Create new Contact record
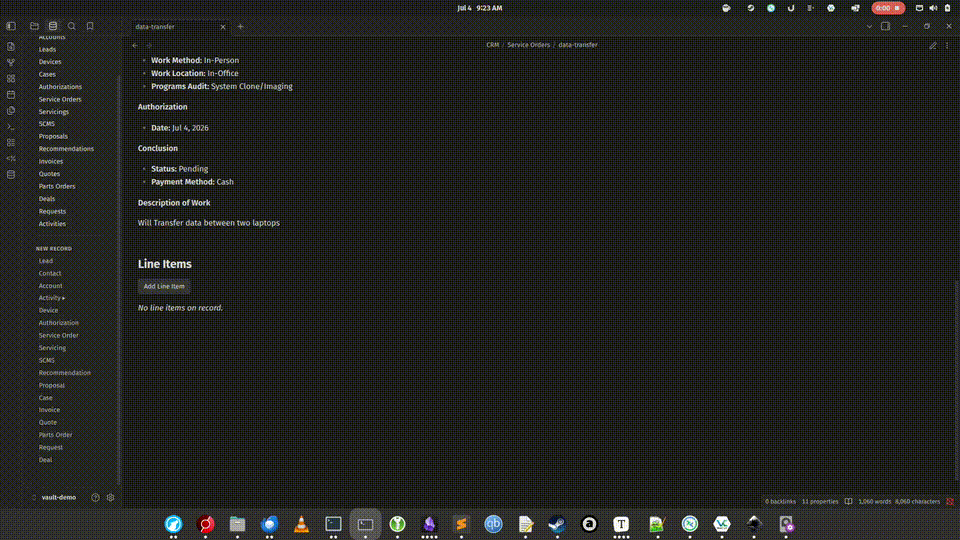960x540 pixels. point(50,274)
